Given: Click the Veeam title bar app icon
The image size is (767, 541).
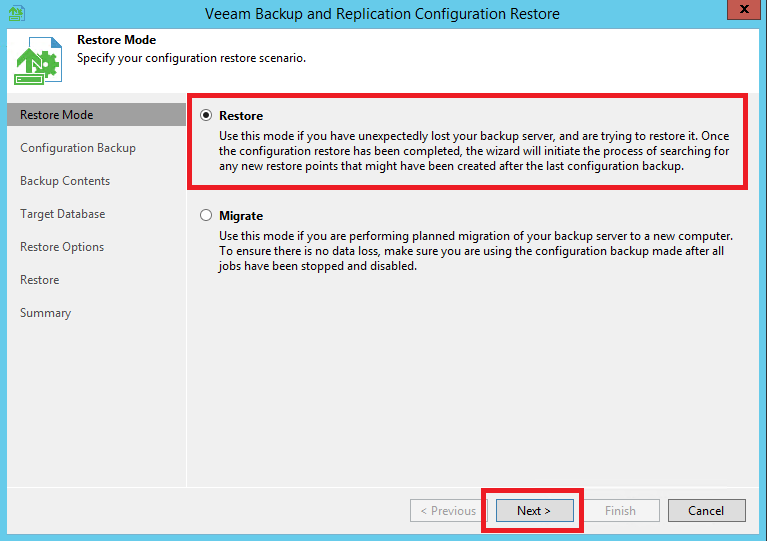Looking at the screenshot, I should pyautogui.click(x=16, y=13).
